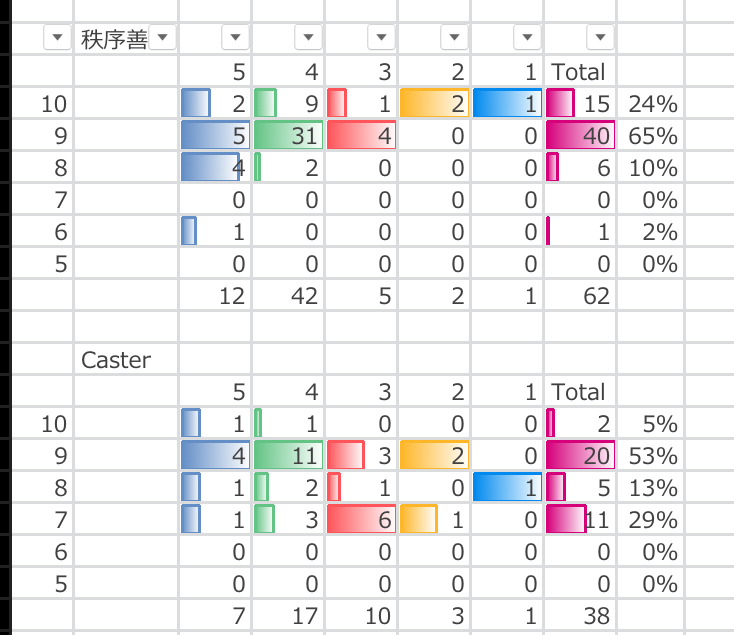Select the Caster total cell showing 38

point(580,616)
